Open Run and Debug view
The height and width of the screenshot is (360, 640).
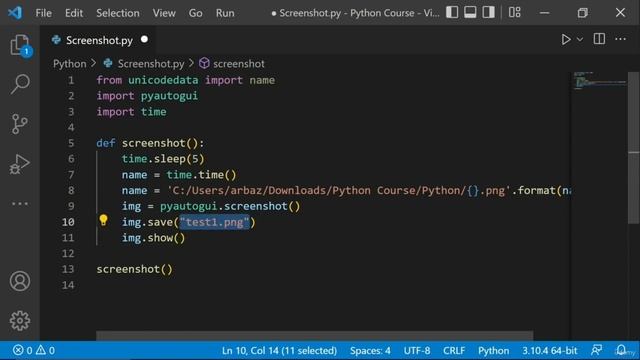click(x=20, y=164)
